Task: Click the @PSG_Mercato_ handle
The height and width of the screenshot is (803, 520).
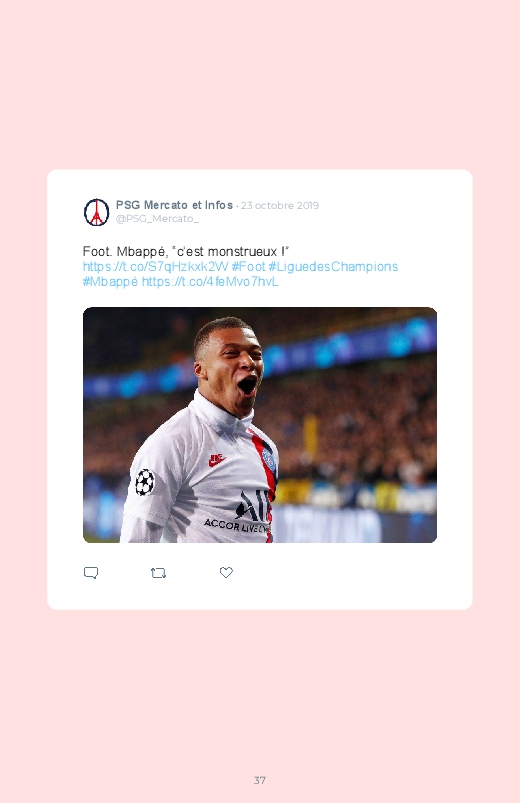Action: (x=157, y=219)
